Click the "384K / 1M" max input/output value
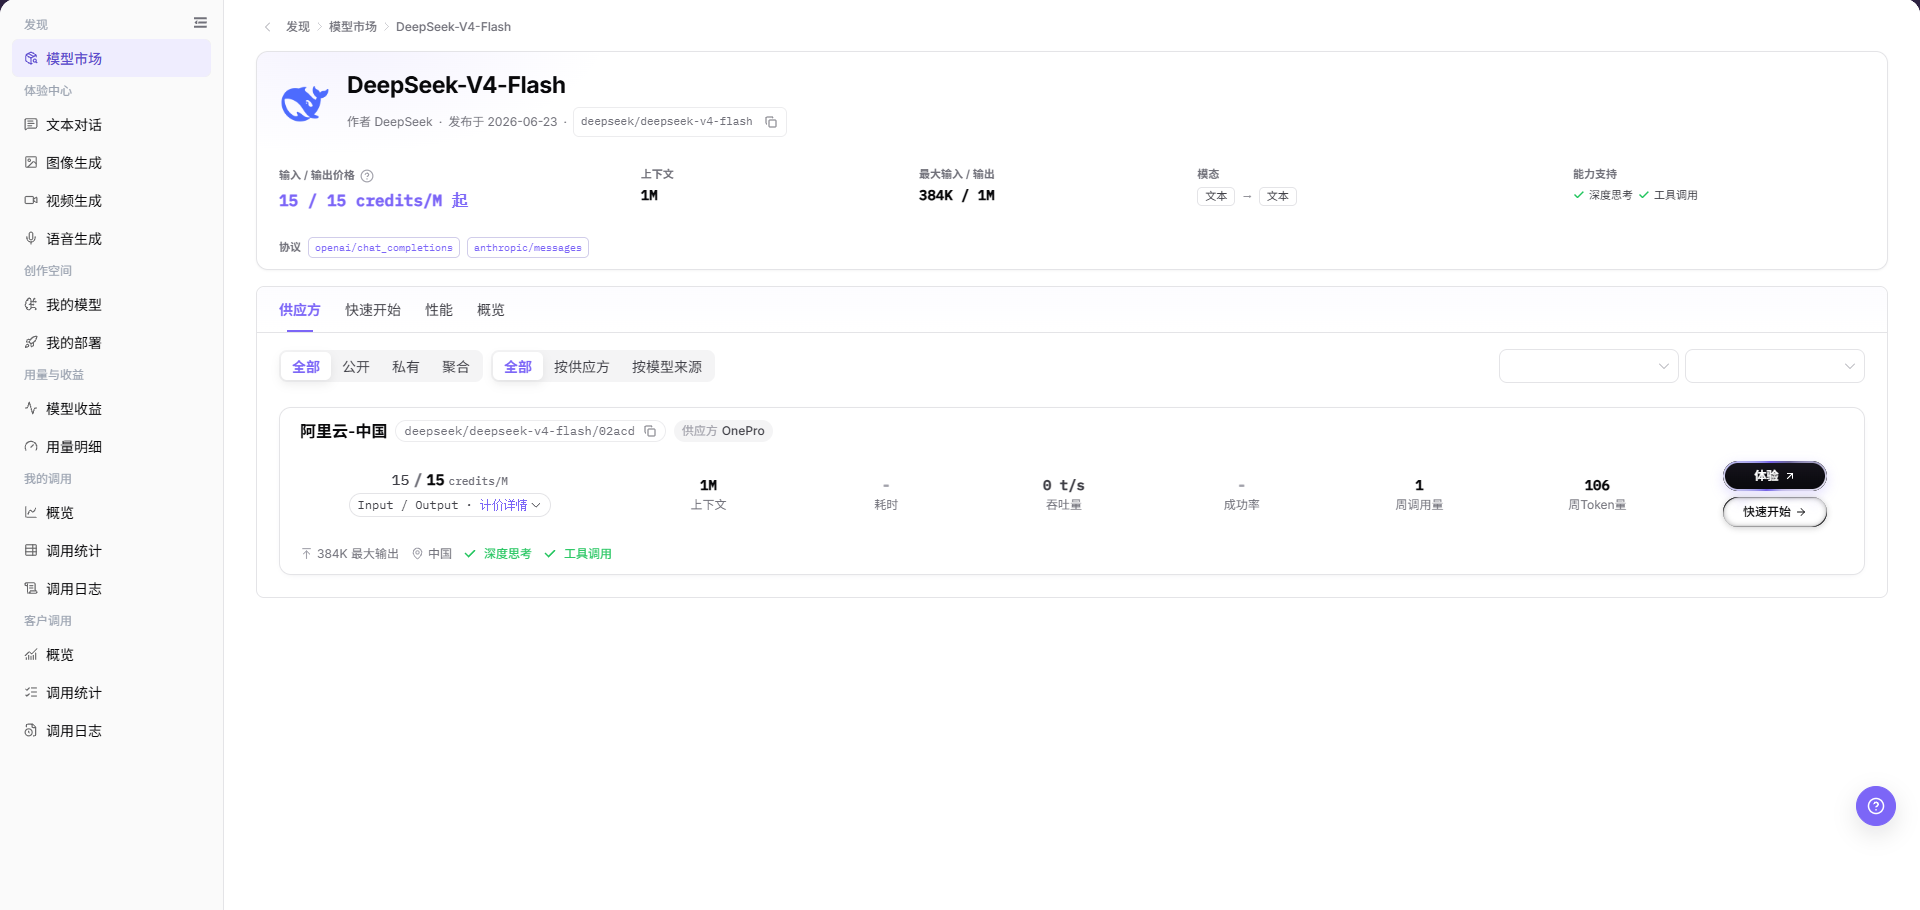The image size is (1920, 910). pyautogui.click(x=957, y=196)
